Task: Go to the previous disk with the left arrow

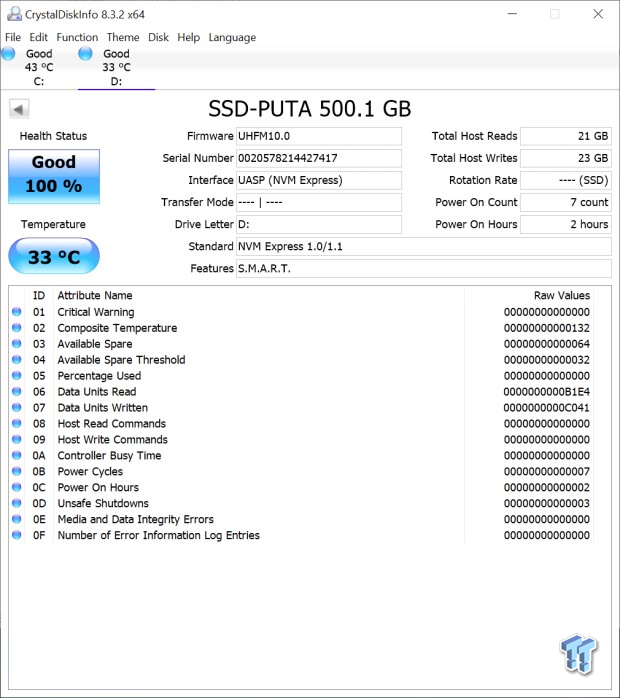Action: coord(19,109)
